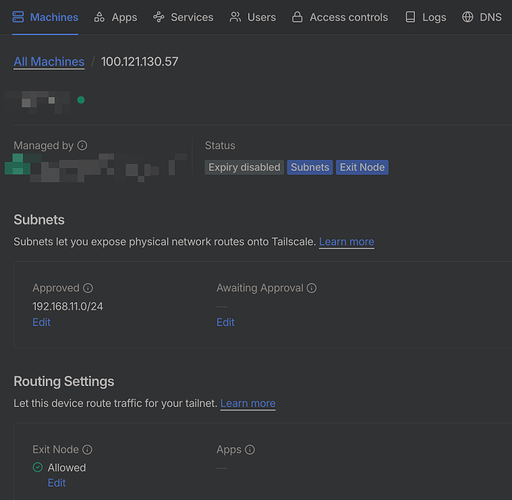This screenshot has height=500, width=512.
Task: Click the Access controls lock icon
Action: click(x=297, y=17)
